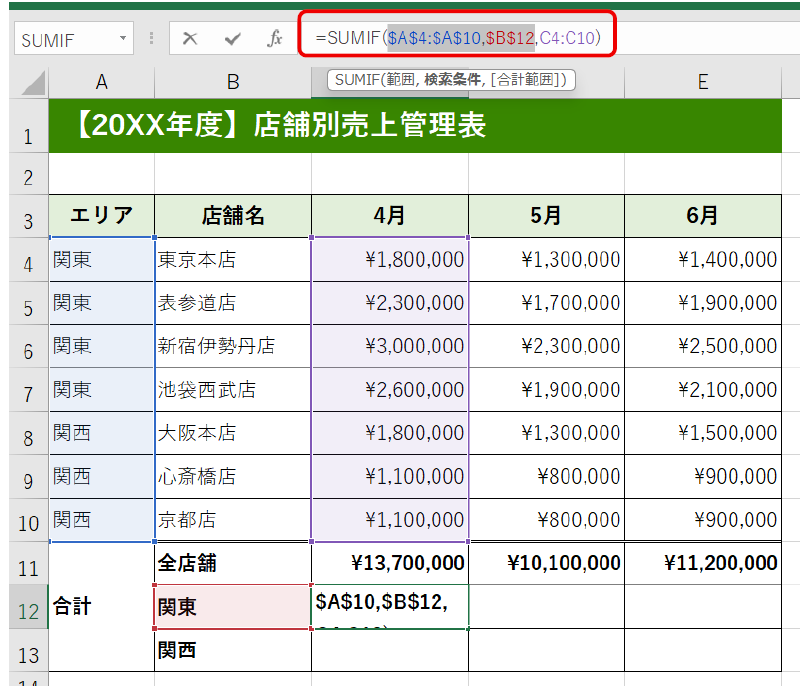
Task: Open the Insert Function fx dialog
Action: pos(274,39)
